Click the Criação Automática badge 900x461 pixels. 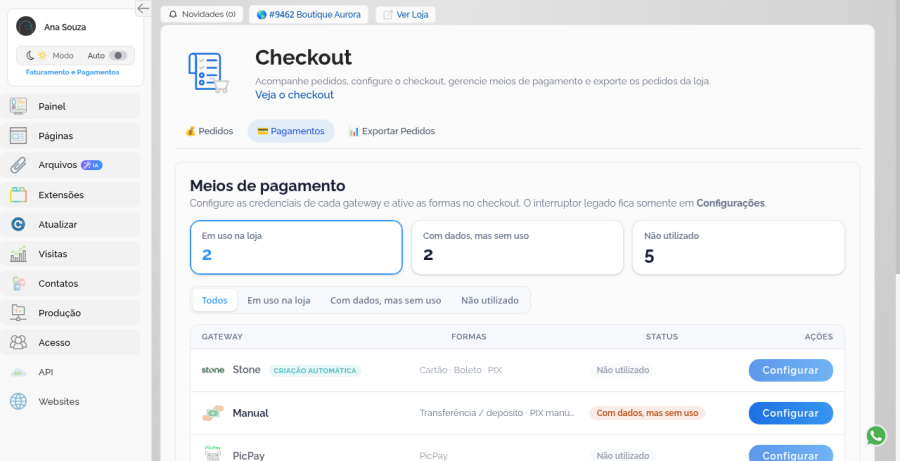[x=315, y=370]
